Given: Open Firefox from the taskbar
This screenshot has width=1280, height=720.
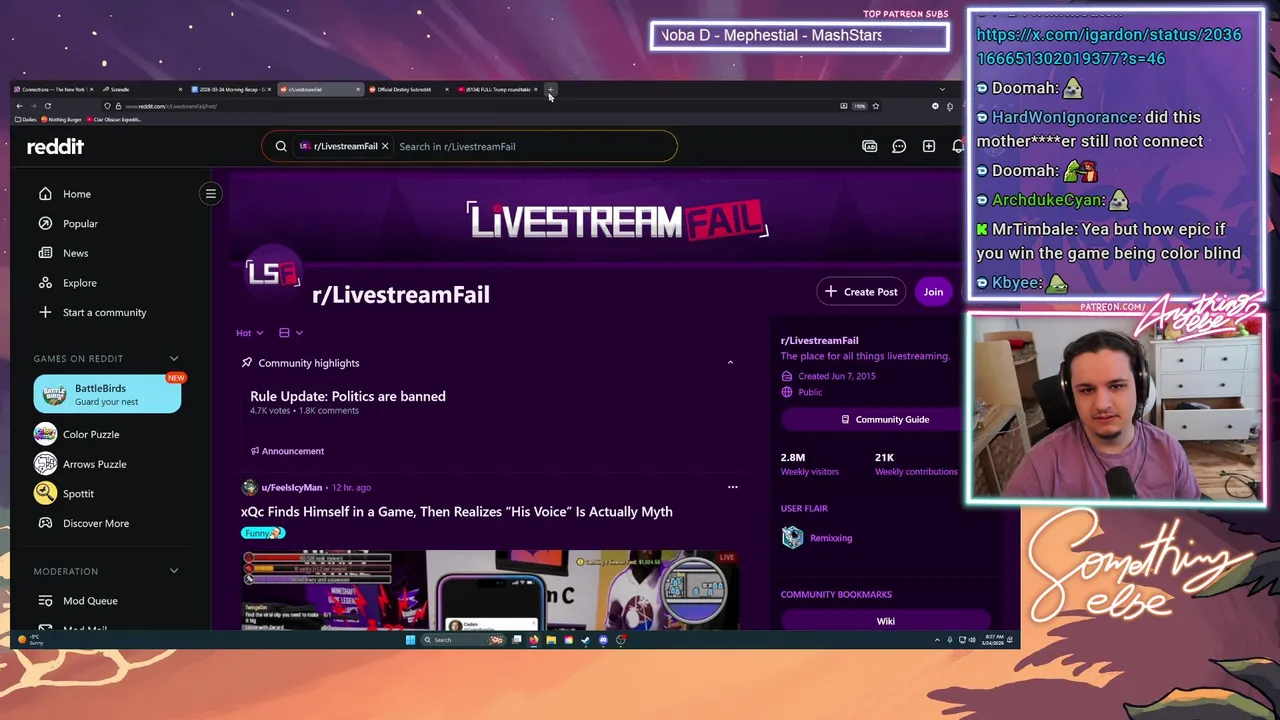Looking at the screenshot, I should (534, 640).
